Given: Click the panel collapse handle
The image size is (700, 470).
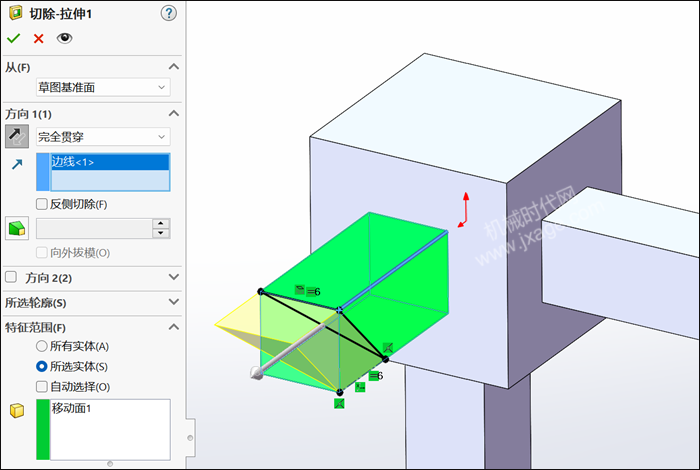Looking at the screenshot, I should 191,438.
